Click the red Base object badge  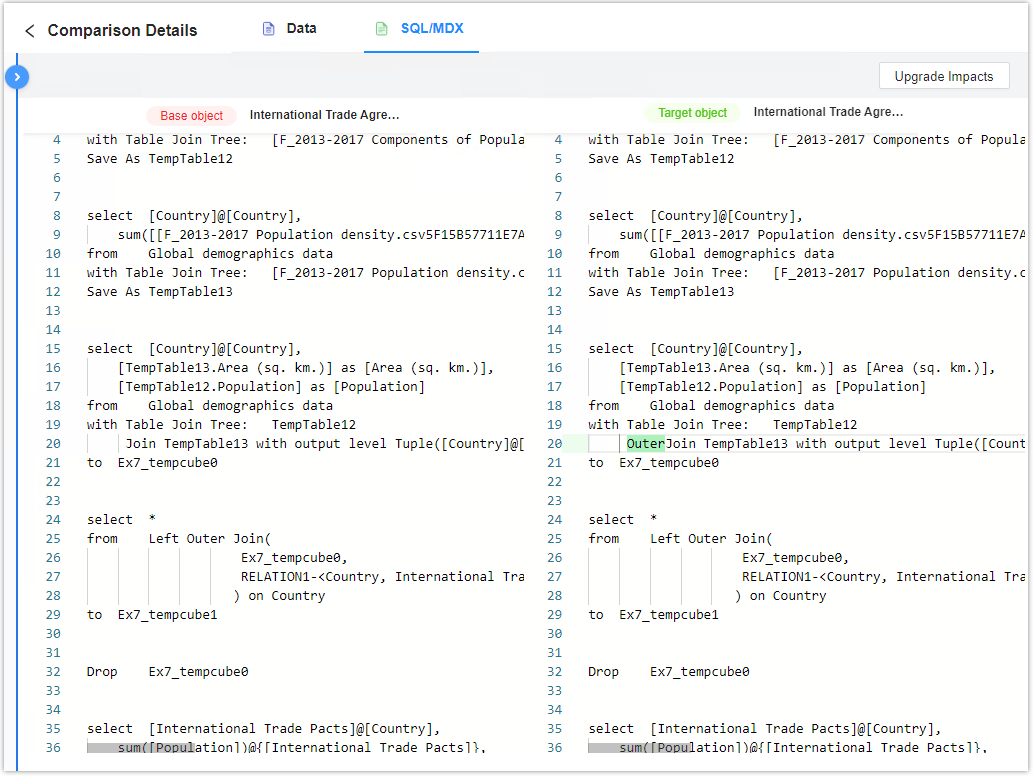click(192, 116)
